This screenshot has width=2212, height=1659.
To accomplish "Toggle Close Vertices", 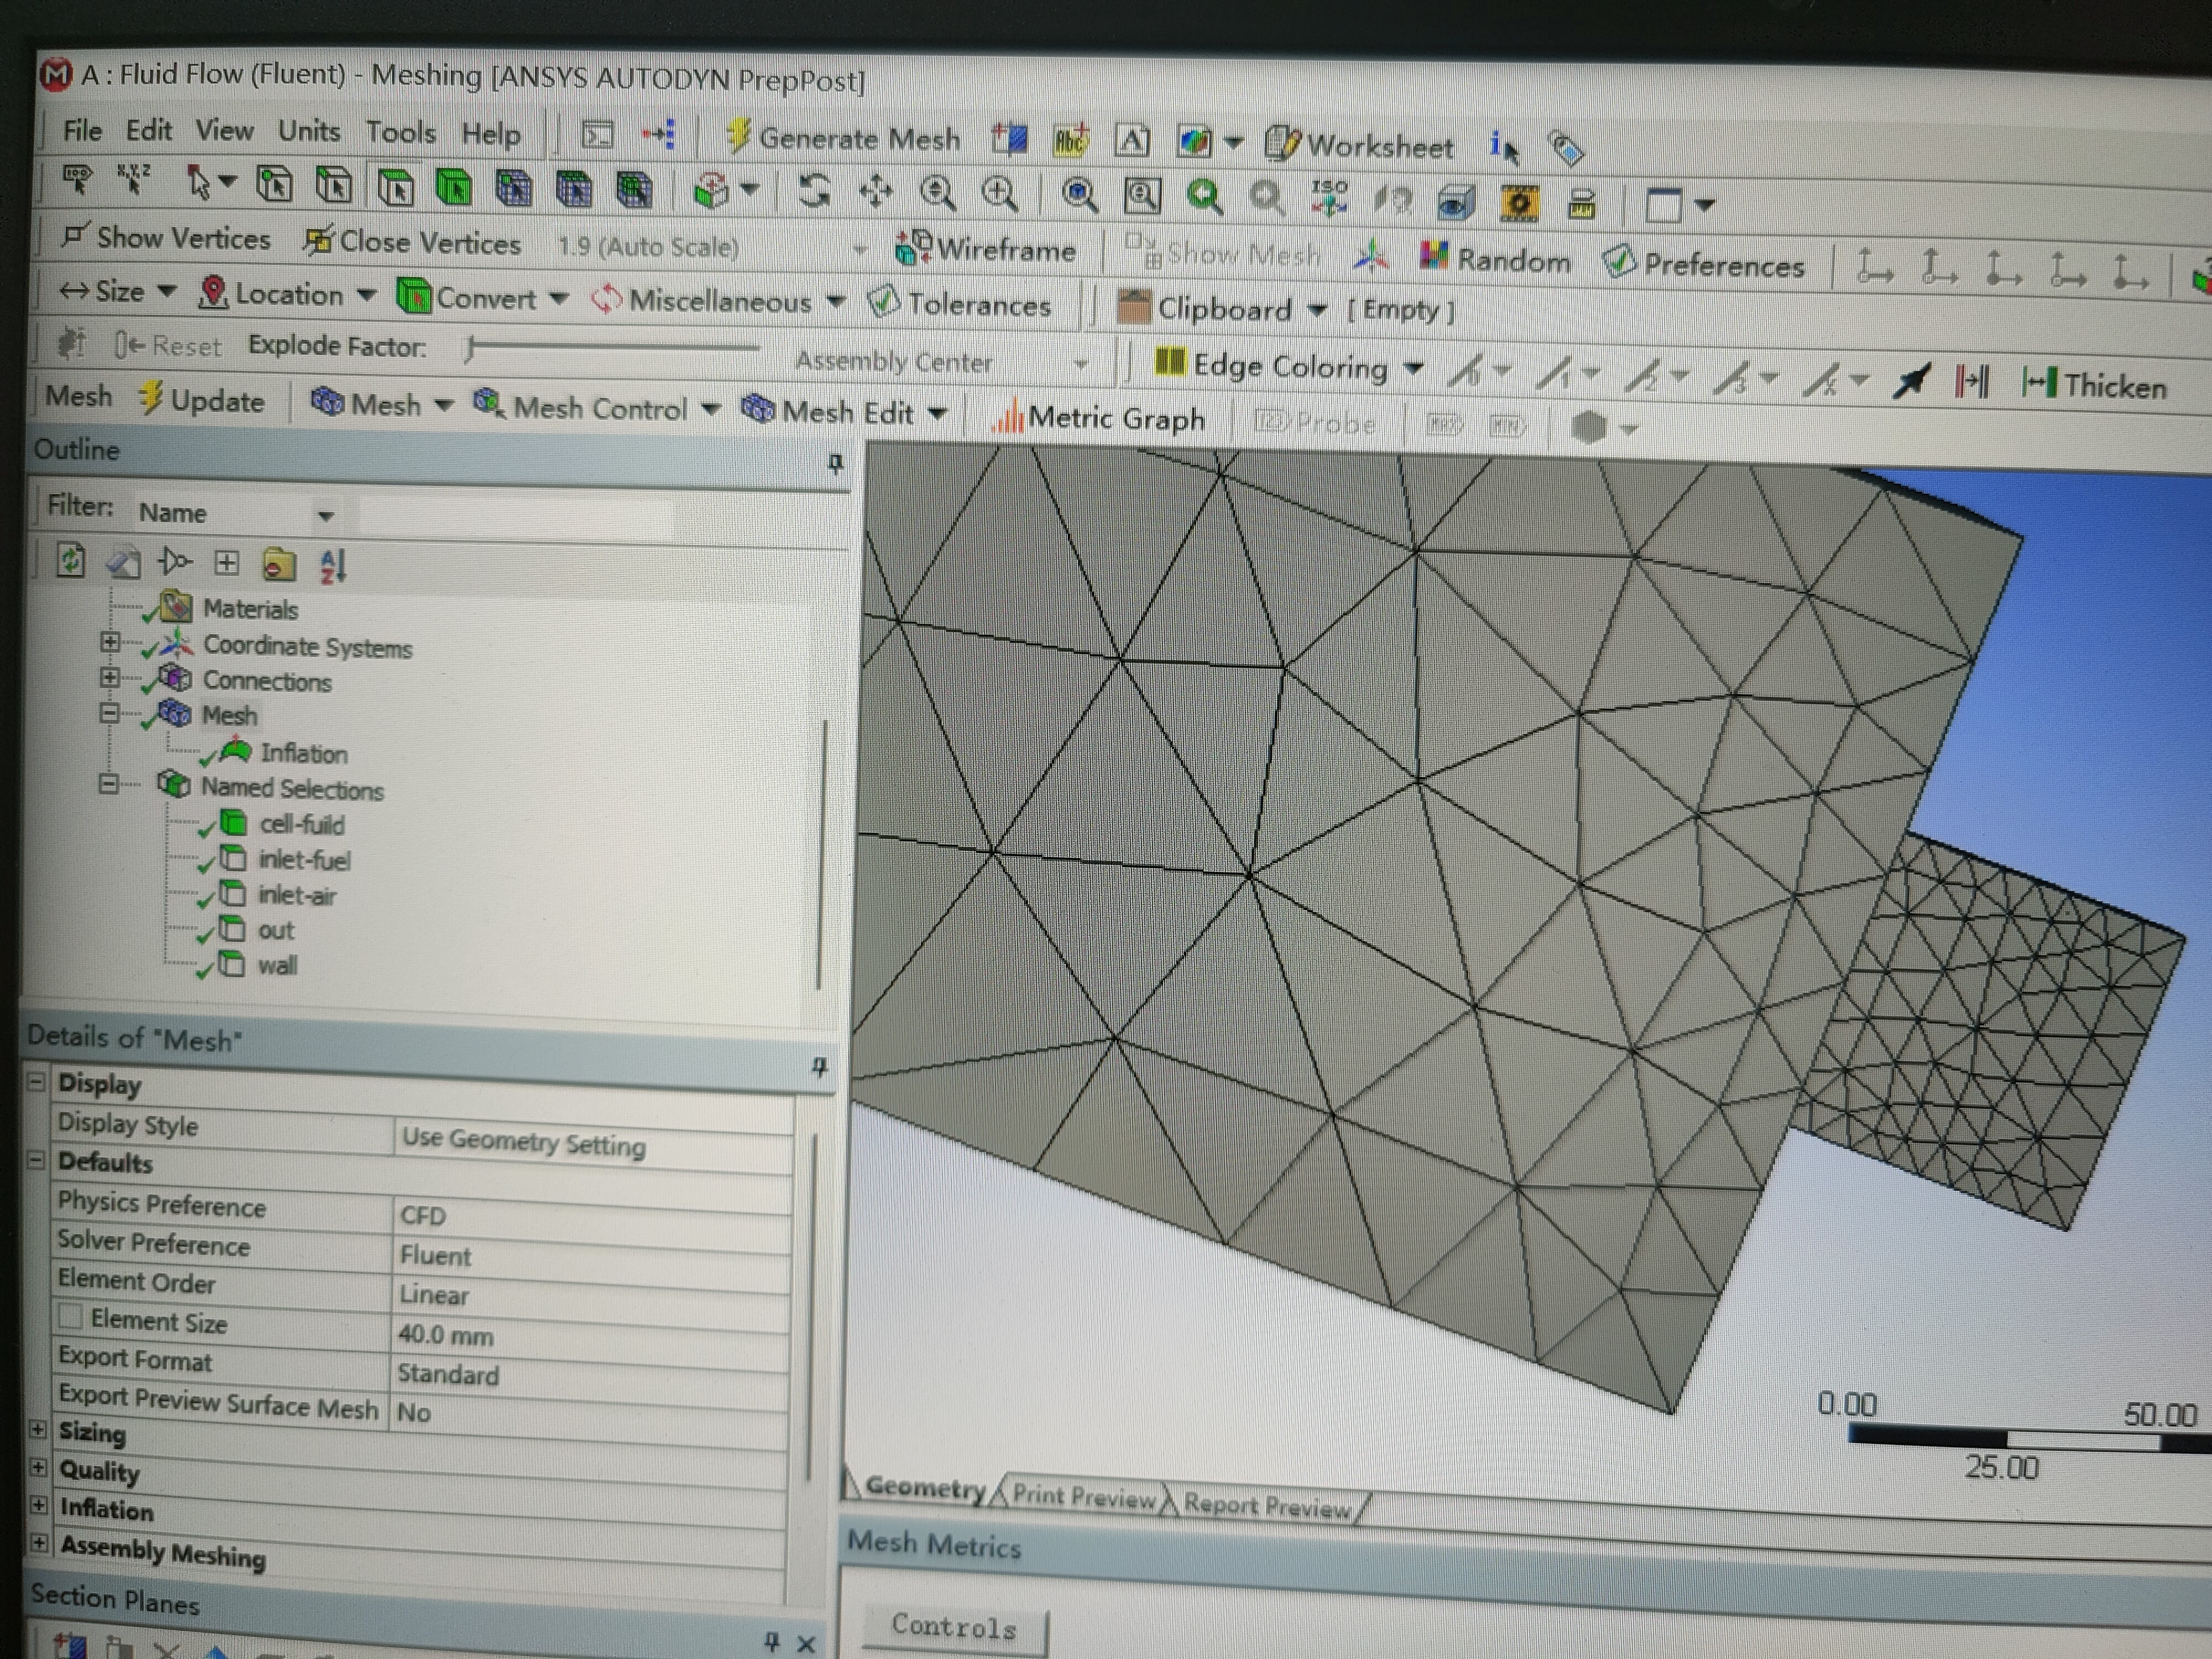I will tap(413, 242).
